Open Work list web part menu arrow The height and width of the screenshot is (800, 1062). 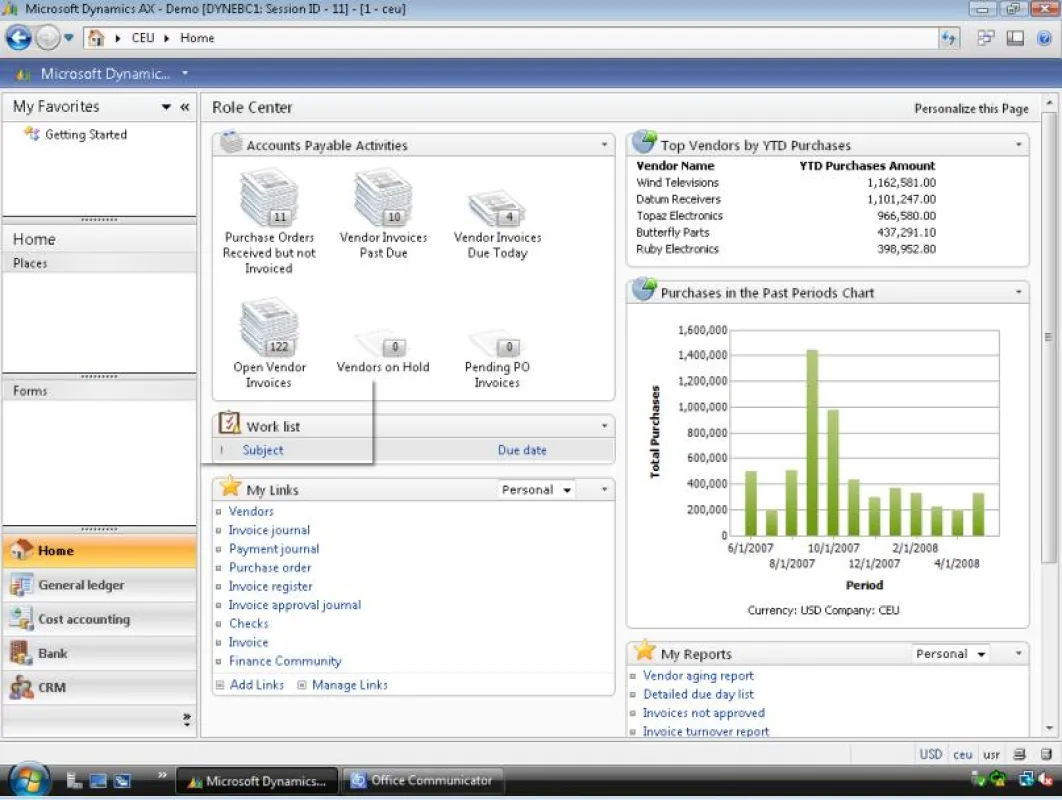point(604,425)
